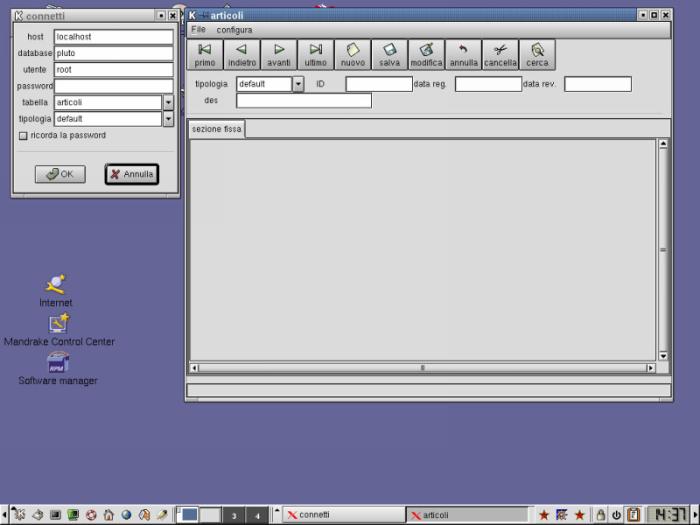Click the modifica edit button
The height and width of the screenshot is (525, 700).
(x=426, y=54)
